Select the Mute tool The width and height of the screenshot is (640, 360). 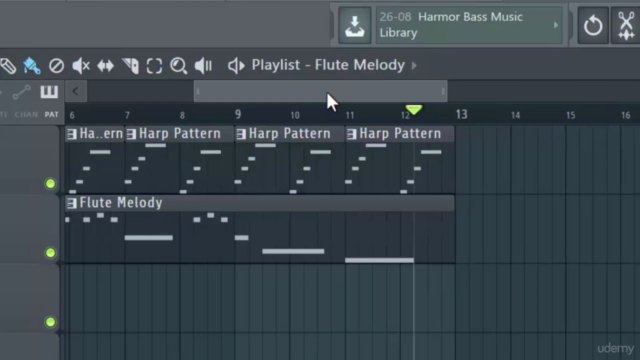pos(81,66)
